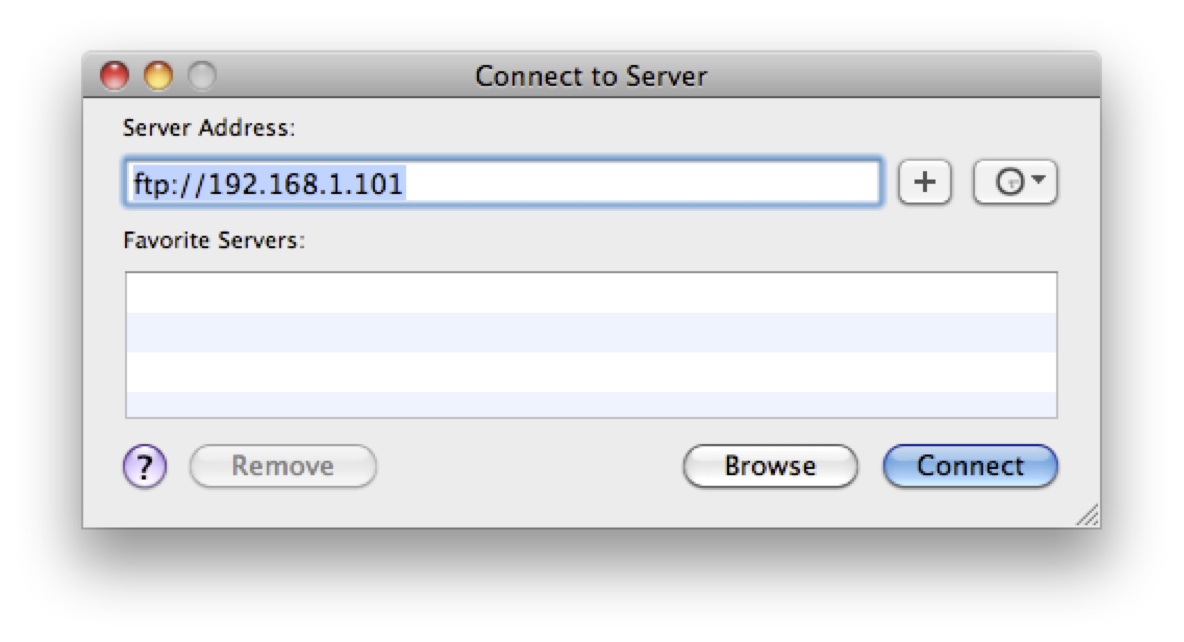Select the third row of Favorite Servers list
The image size is (1184, 642).
click(590, 372)
